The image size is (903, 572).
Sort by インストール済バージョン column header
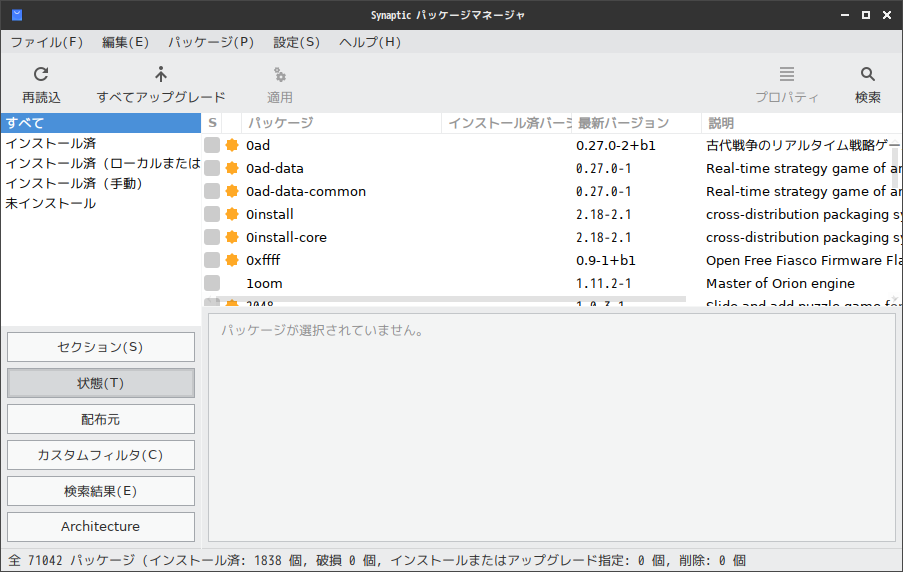tap(507, 123)
